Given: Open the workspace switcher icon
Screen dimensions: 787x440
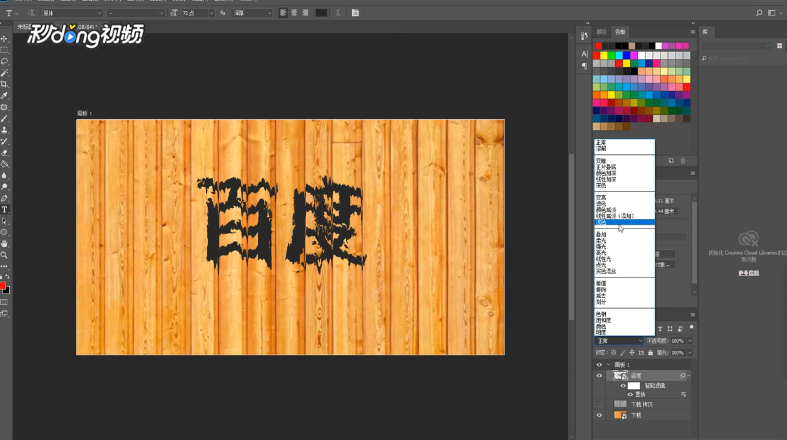Looking at the screenshot, I should coord(771,13).
